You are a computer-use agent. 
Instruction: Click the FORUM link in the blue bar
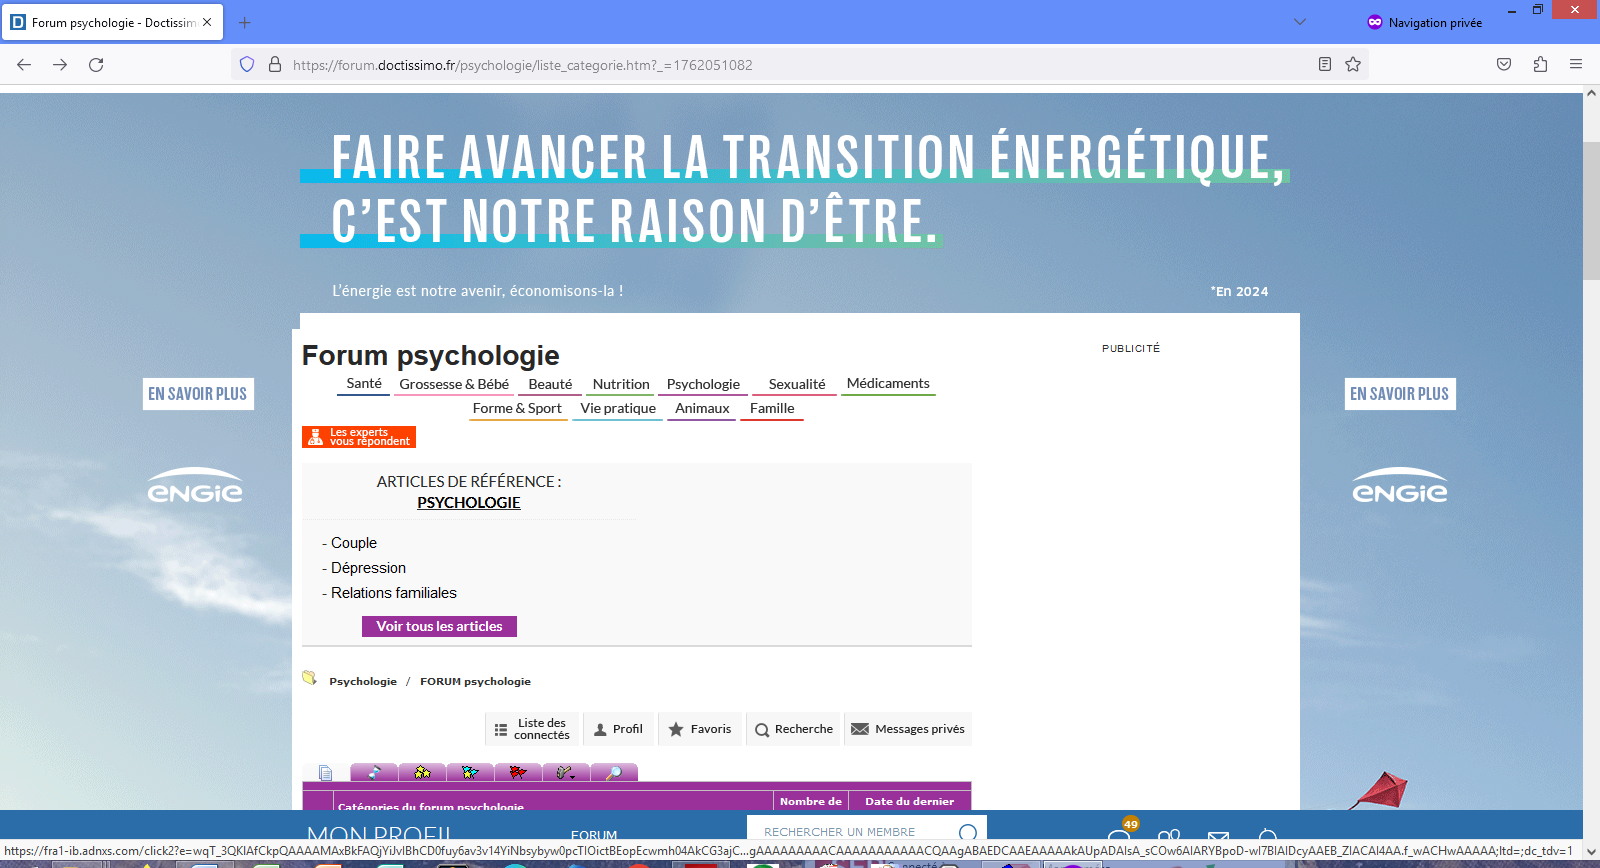click(594, 835)
